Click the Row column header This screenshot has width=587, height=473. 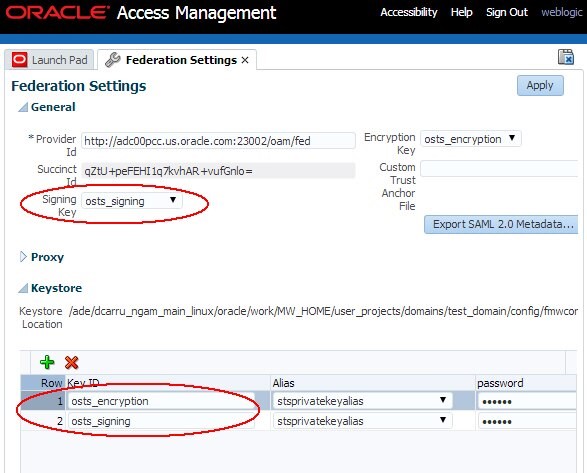pos(43,383)
